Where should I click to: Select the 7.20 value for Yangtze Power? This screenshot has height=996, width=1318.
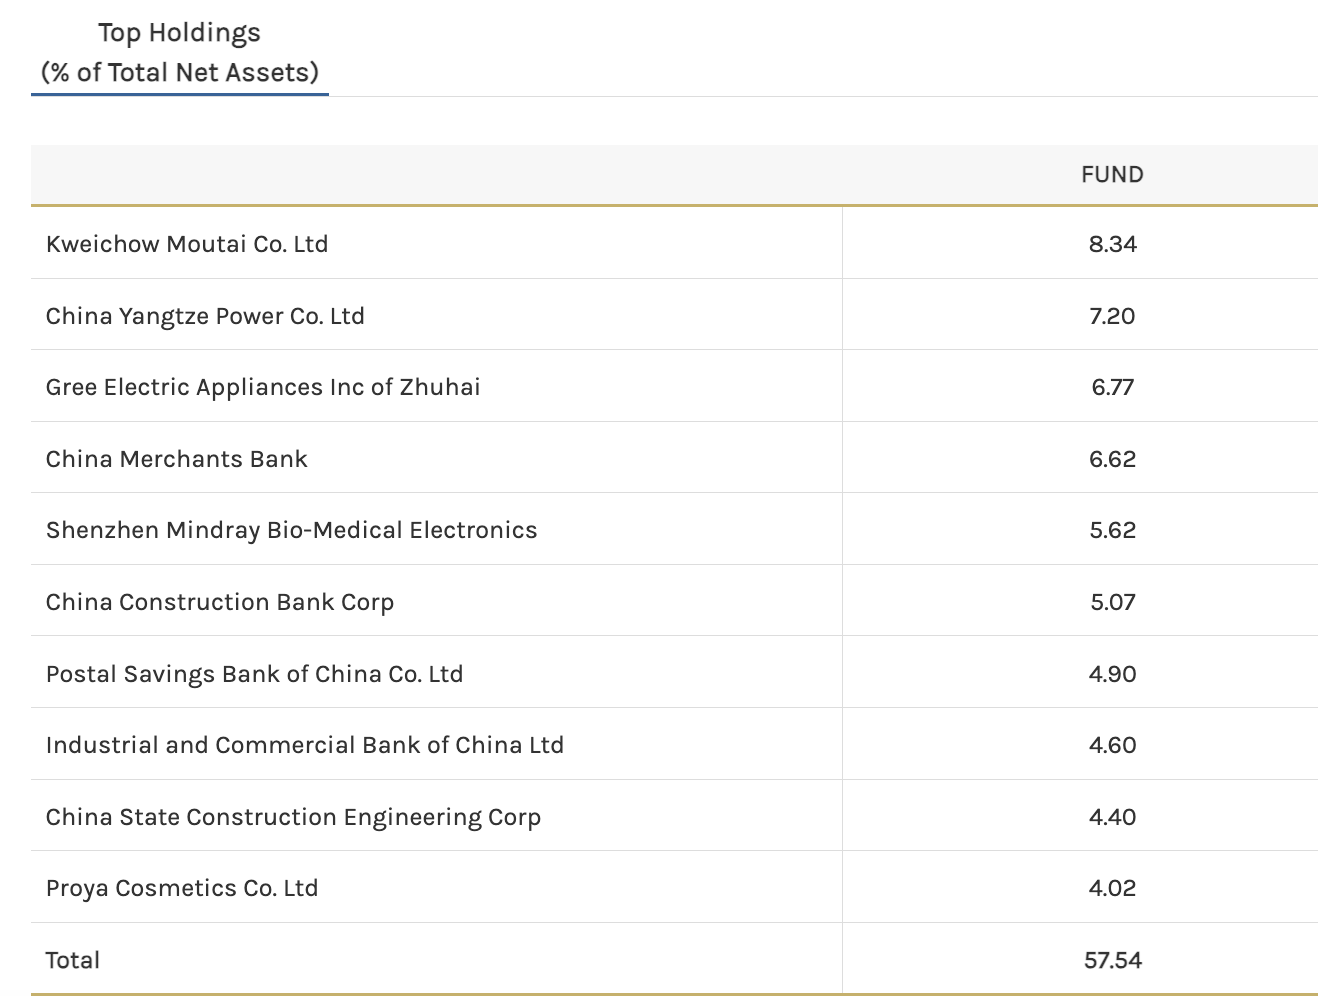(x=1112, y=316)
